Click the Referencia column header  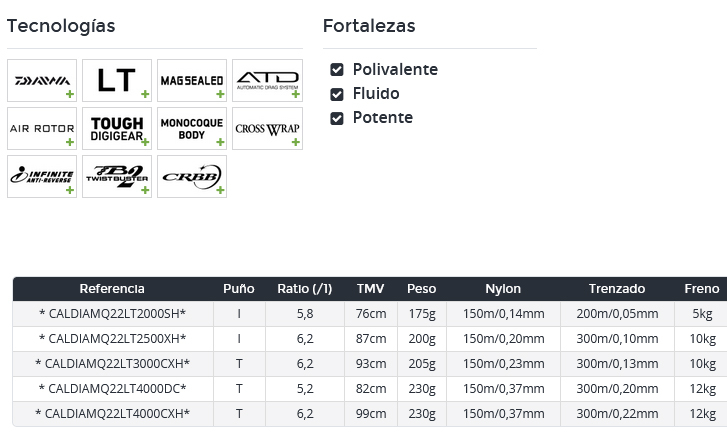click(x=112, y=289)
